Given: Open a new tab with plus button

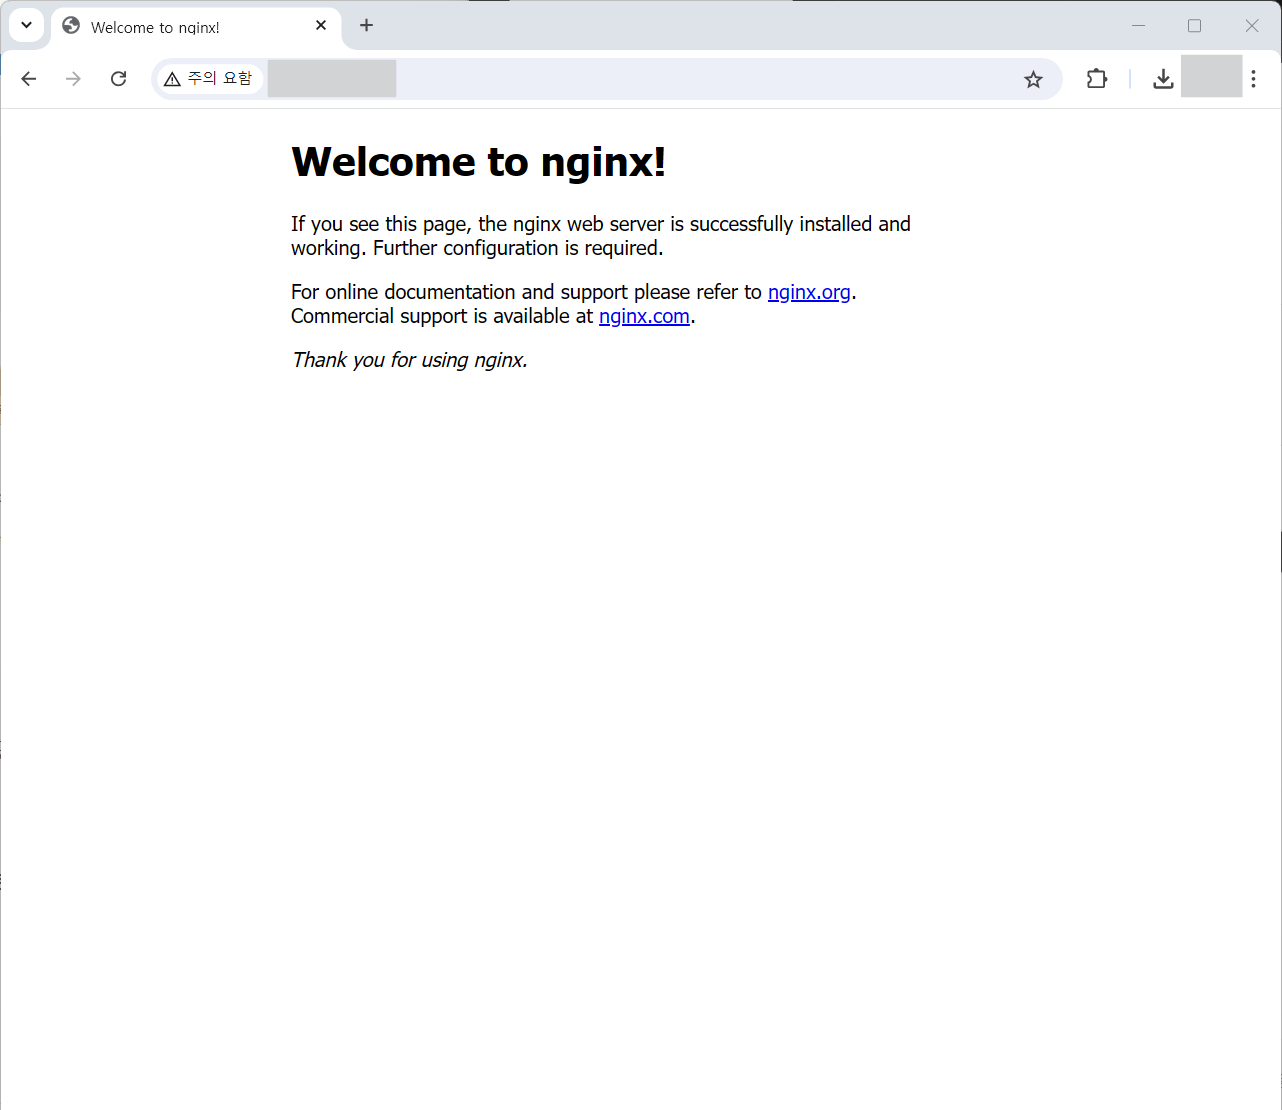Looking at the screenshot, I should [366, 26].
